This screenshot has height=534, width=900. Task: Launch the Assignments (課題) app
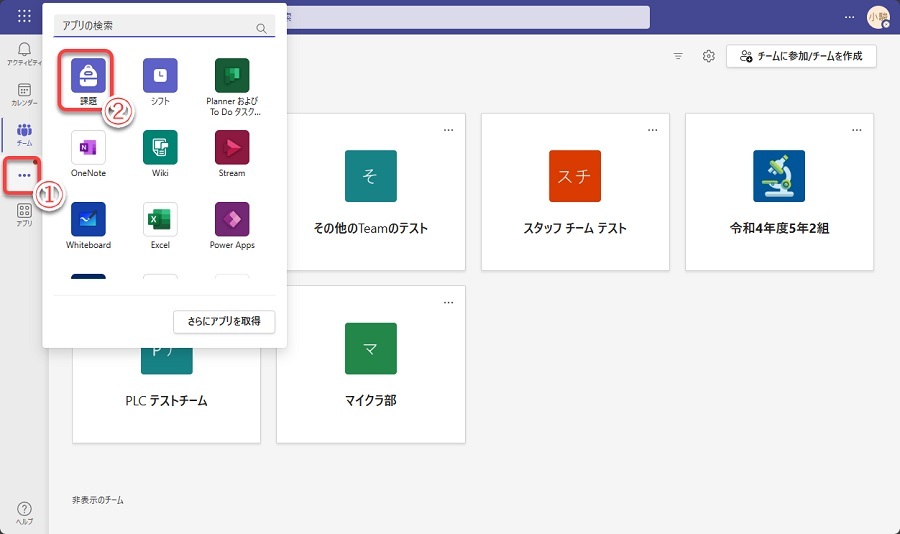[x=88, y=82]
